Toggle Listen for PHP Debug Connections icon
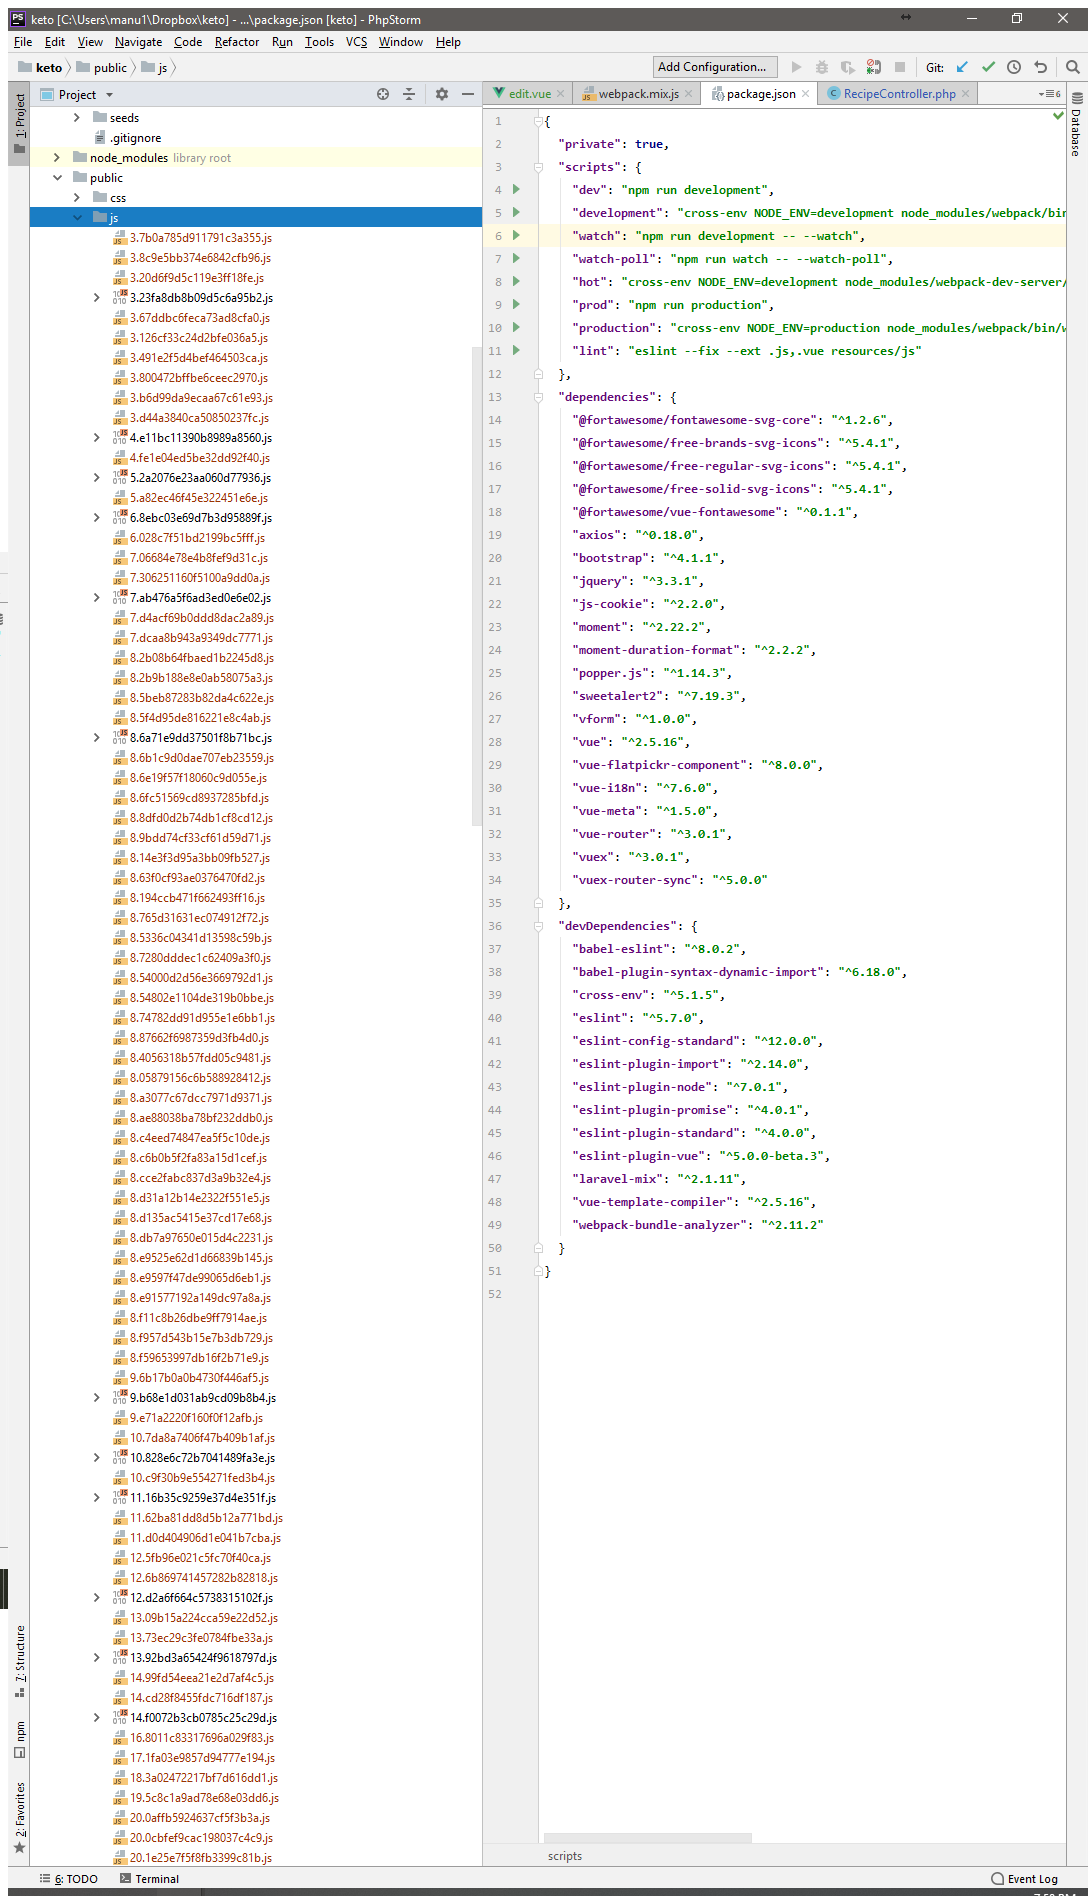This screenshot has width=1088, height=1896. (873, 67)
